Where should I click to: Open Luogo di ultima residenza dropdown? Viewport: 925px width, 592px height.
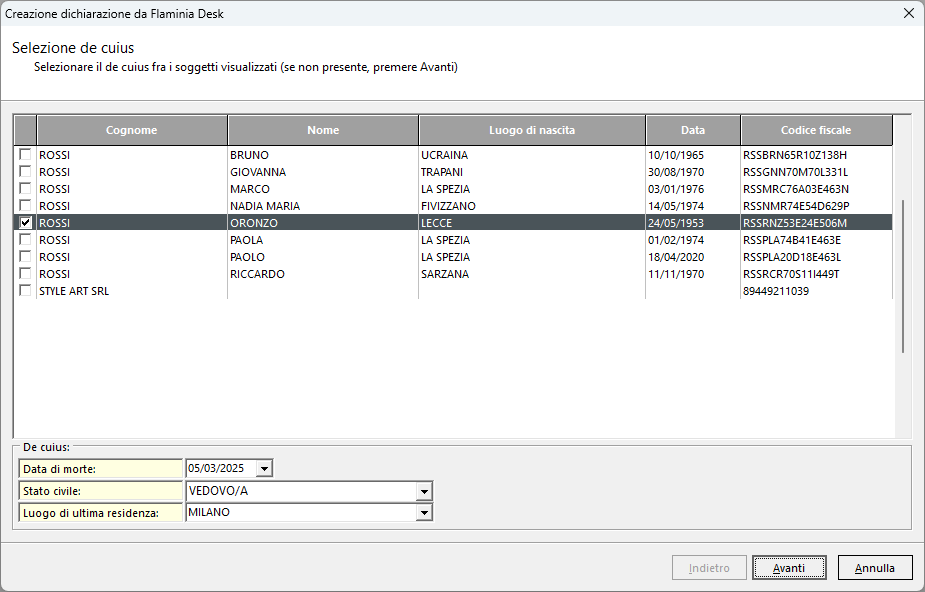tap(425, 513)
